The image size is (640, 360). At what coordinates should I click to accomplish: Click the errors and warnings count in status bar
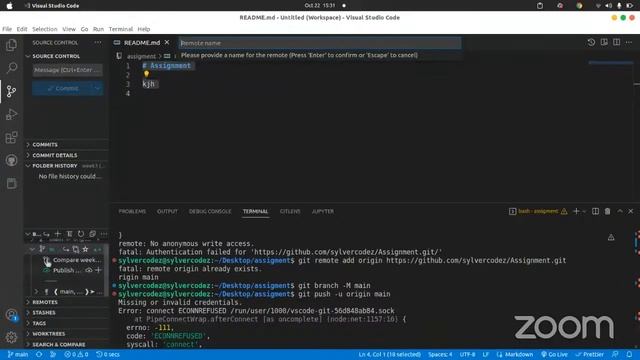coord(76,355)
